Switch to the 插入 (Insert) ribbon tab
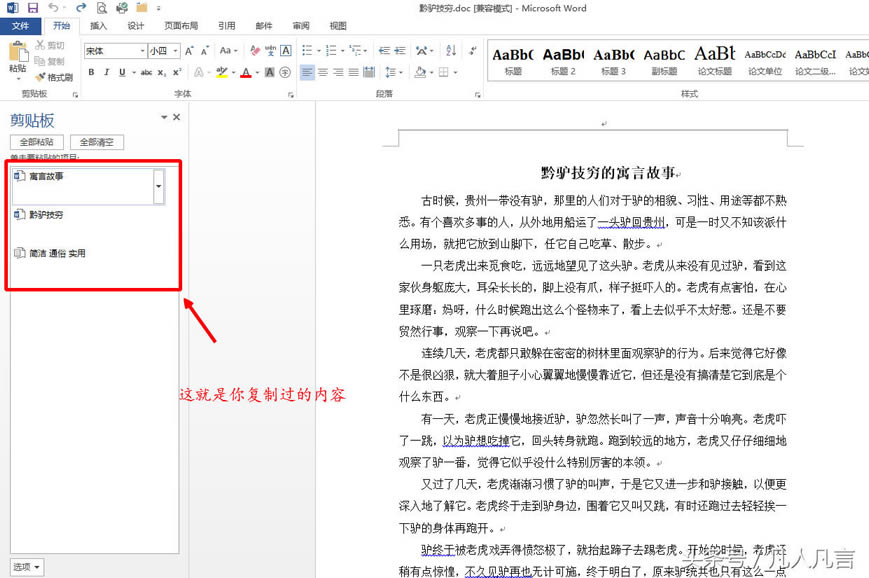The height and width of the screenshot is (578, 869). pyautogui.click(x=98, y=26)
